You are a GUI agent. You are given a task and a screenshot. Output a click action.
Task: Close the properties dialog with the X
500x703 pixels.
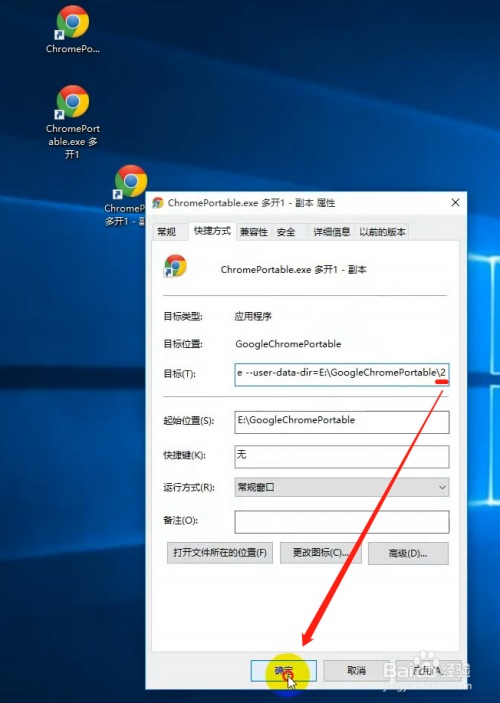(455, 203)
